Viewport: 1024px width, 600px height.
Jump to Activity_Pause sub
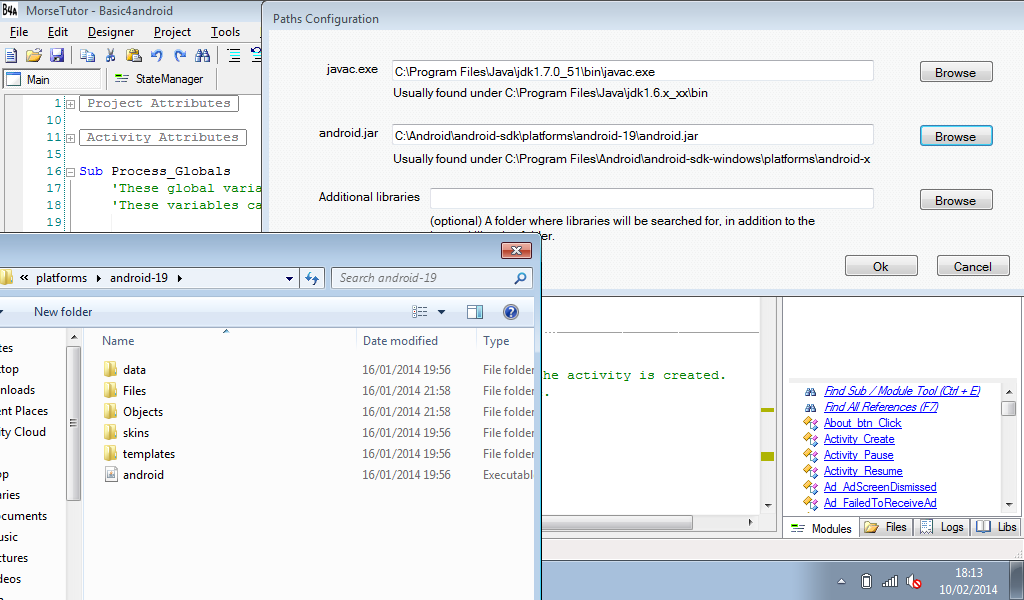click(859, 455)
